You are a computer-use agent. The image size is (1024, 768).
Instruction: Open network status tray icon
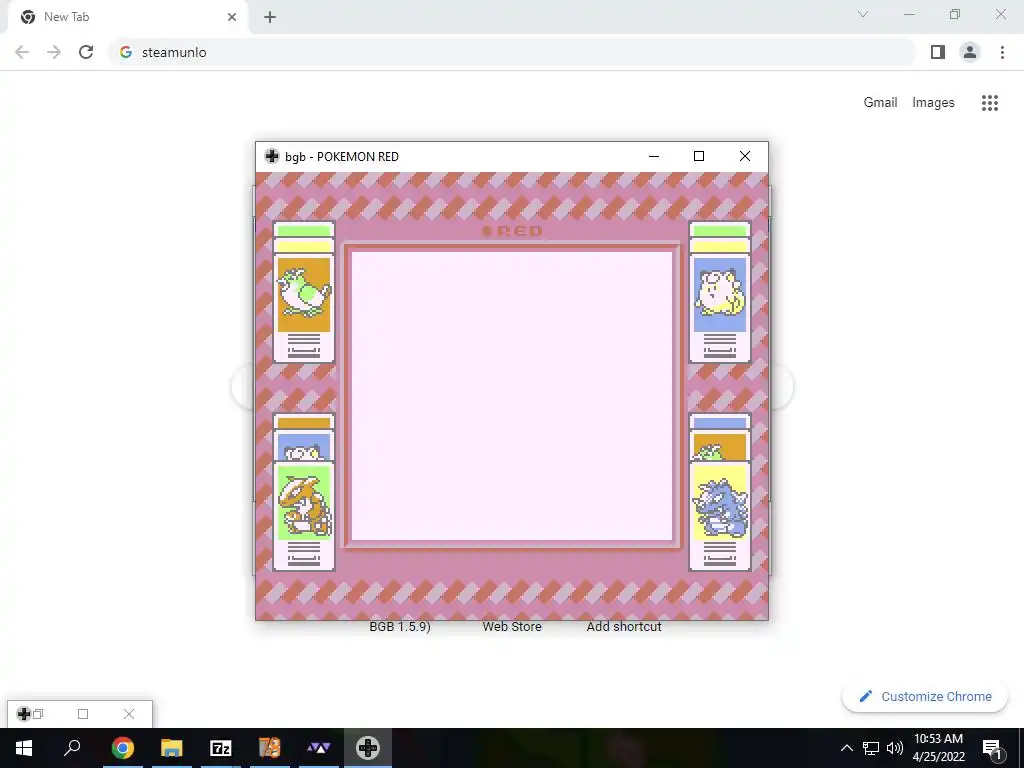871,748
